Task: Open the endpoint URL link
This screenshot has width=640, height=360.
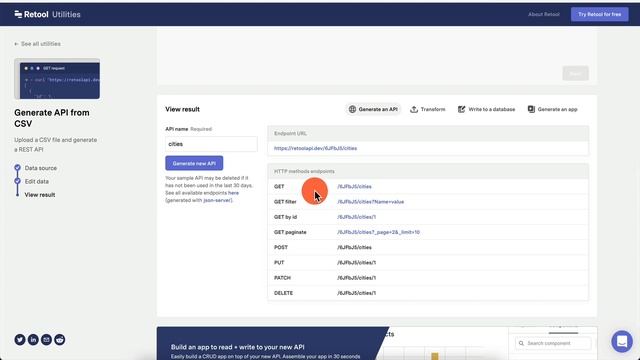Action: [315, 148]
